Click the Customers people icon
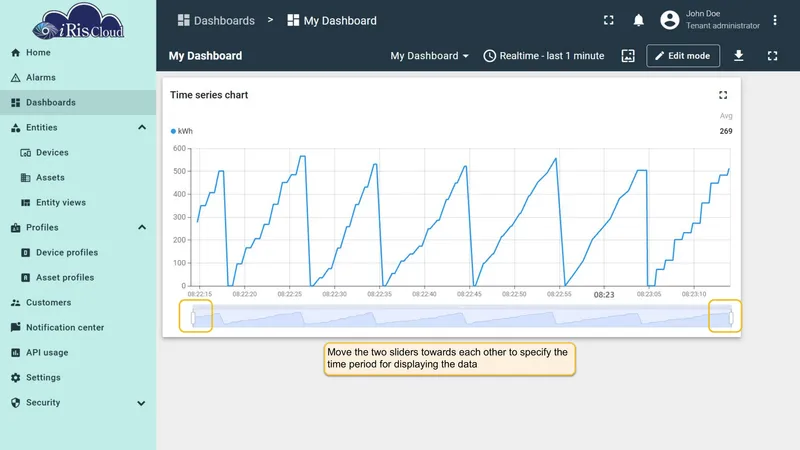This screenshot has height=450, width=800. [x=15, y=303]
